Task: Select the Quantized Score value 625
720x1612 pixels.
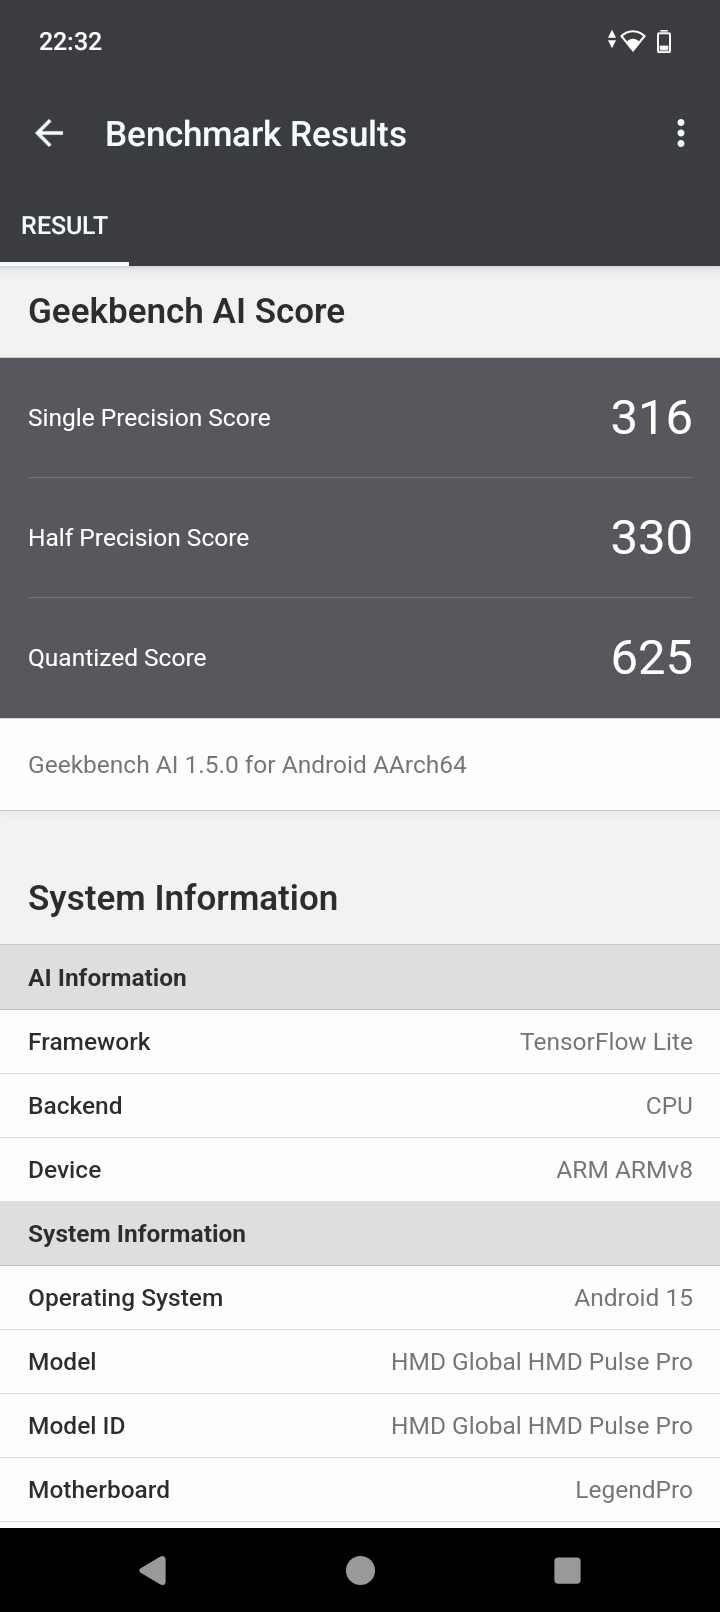Action: [651, 657]
